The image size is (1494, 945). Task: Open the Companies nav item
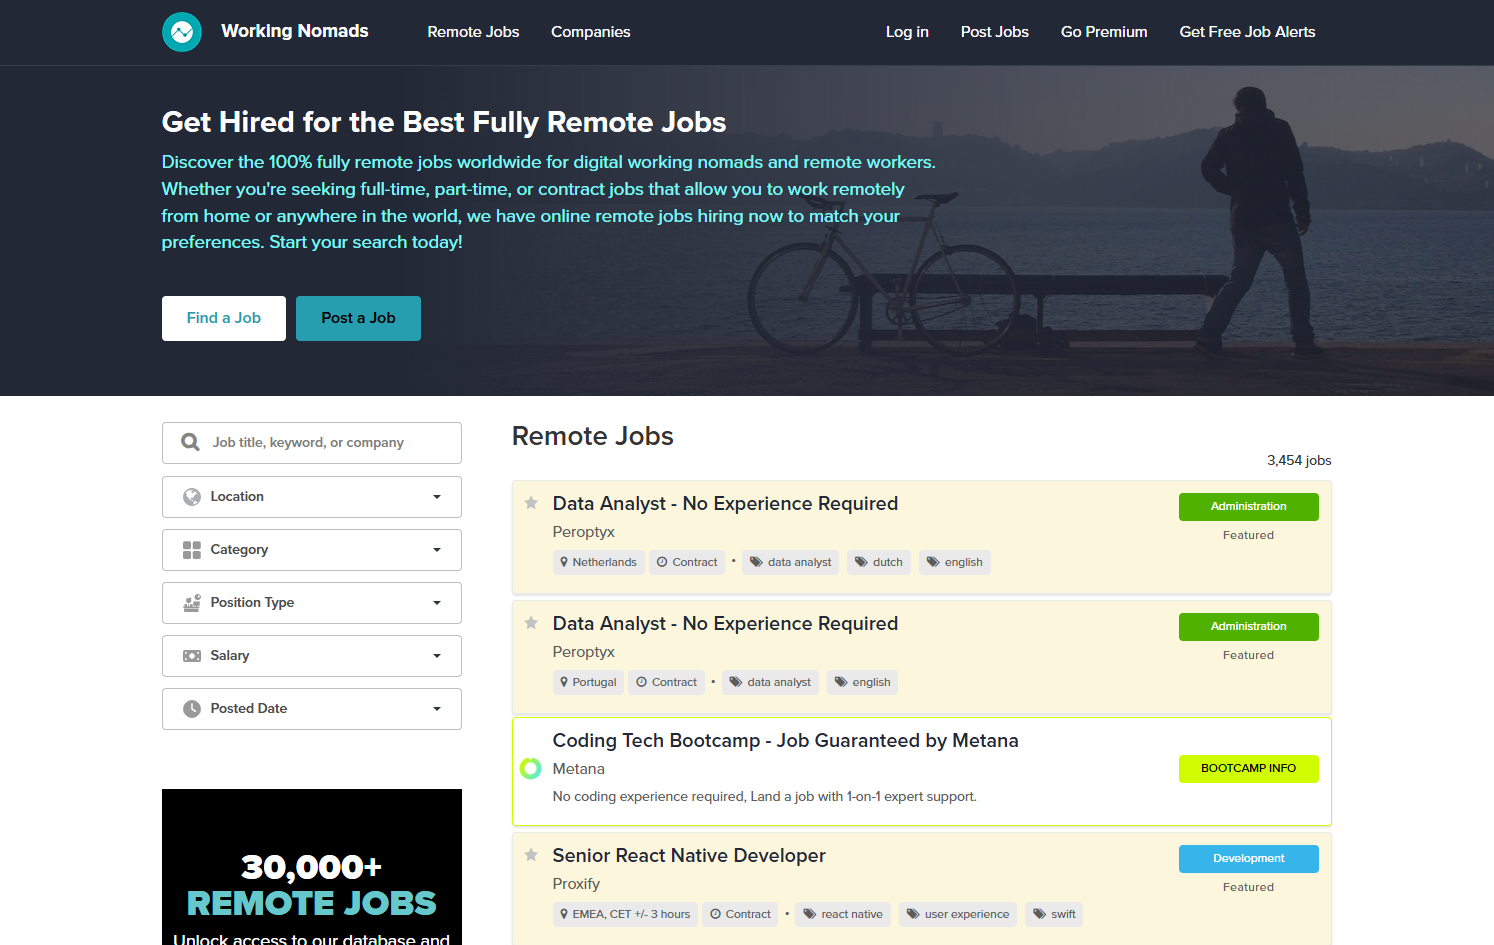(591, 32)
